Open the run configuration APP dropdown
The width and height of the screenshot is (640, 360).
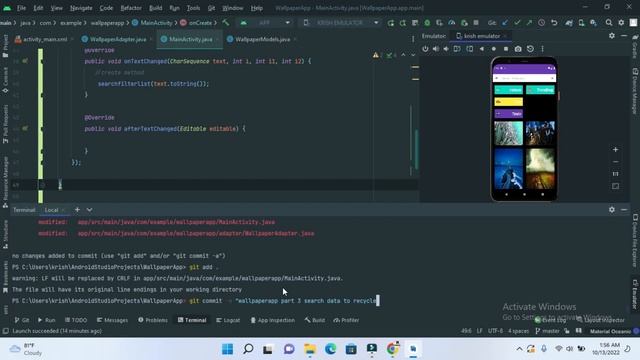point(266,22)
